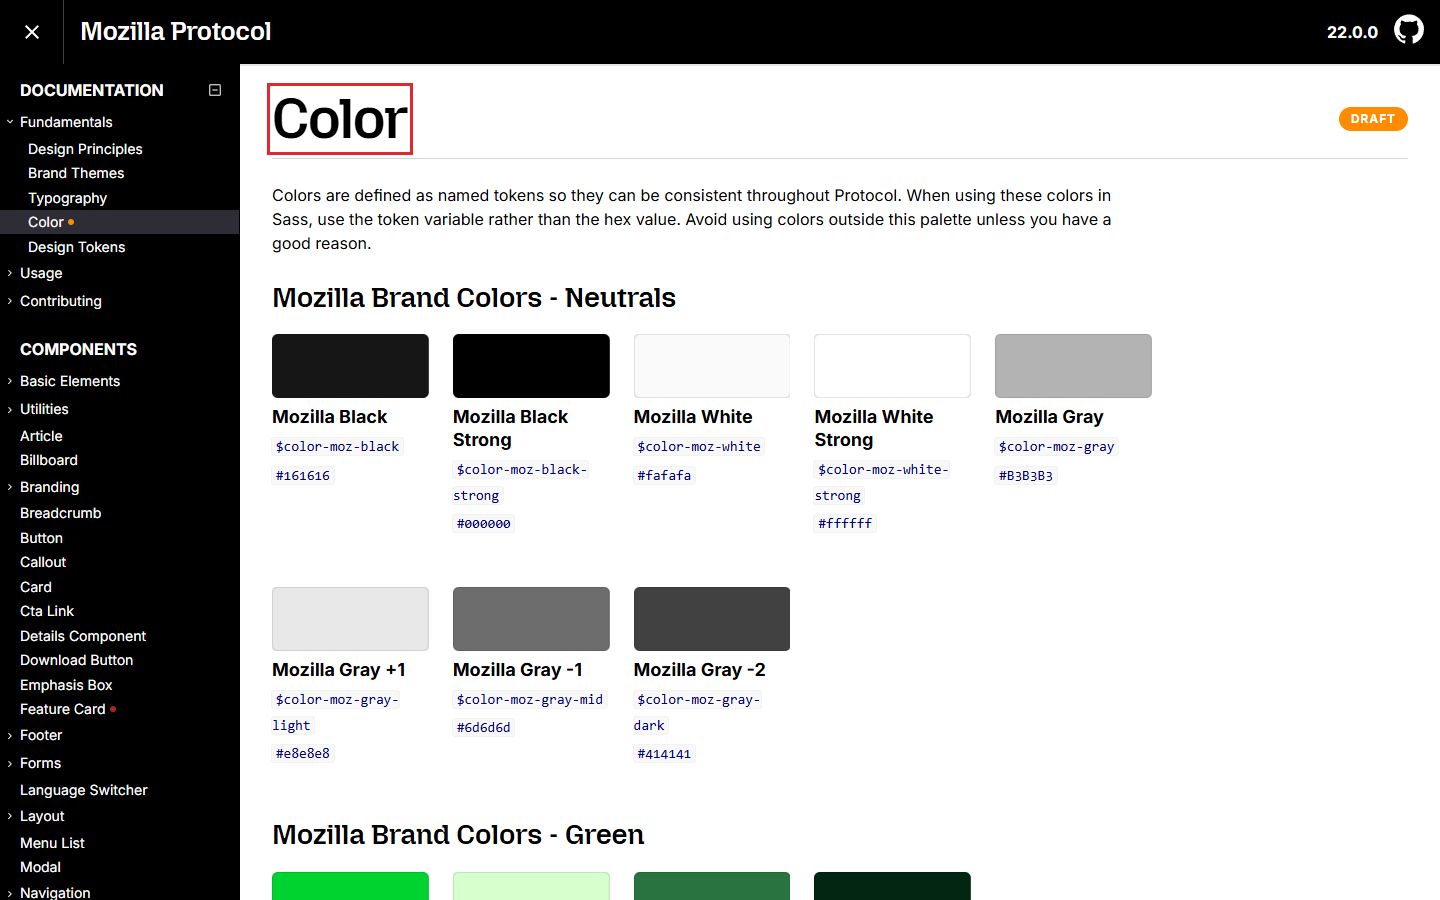
Task: Open the Download Button component
Action: pos(76,660)
